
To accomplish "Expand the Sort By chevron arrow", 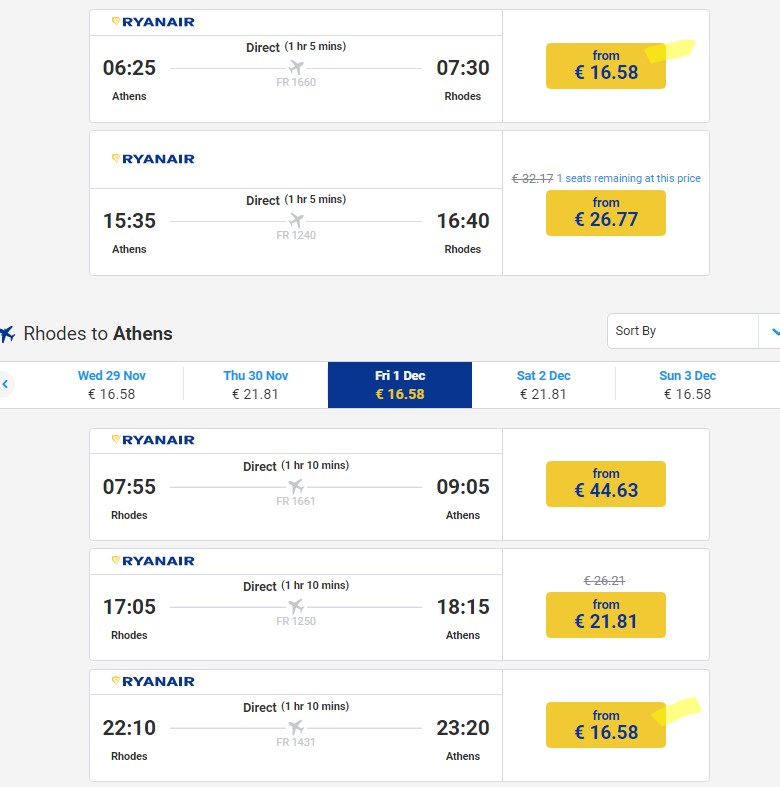I will (x=772, y=331).
